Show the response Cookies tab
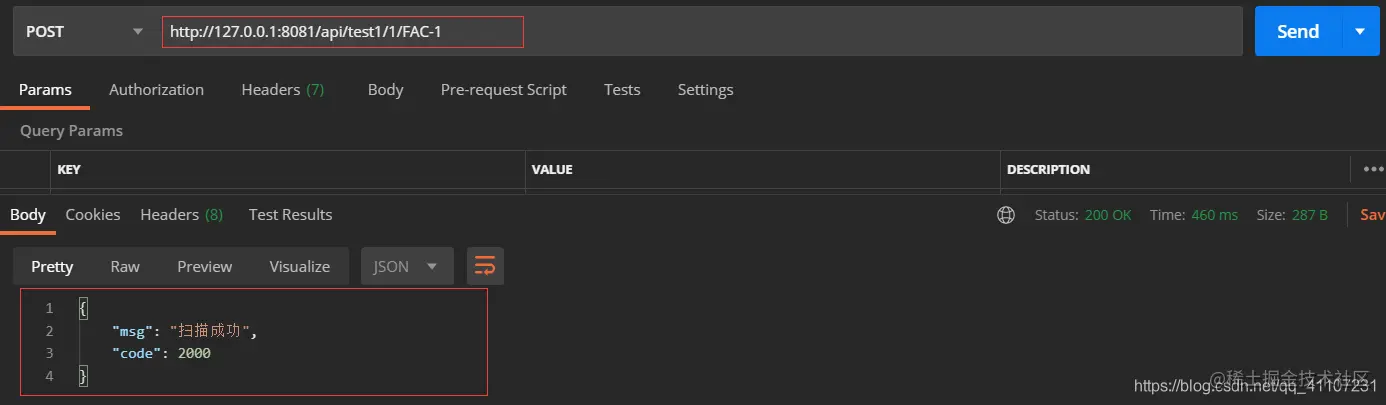1386x405 pixels. [x=93, y=215]
